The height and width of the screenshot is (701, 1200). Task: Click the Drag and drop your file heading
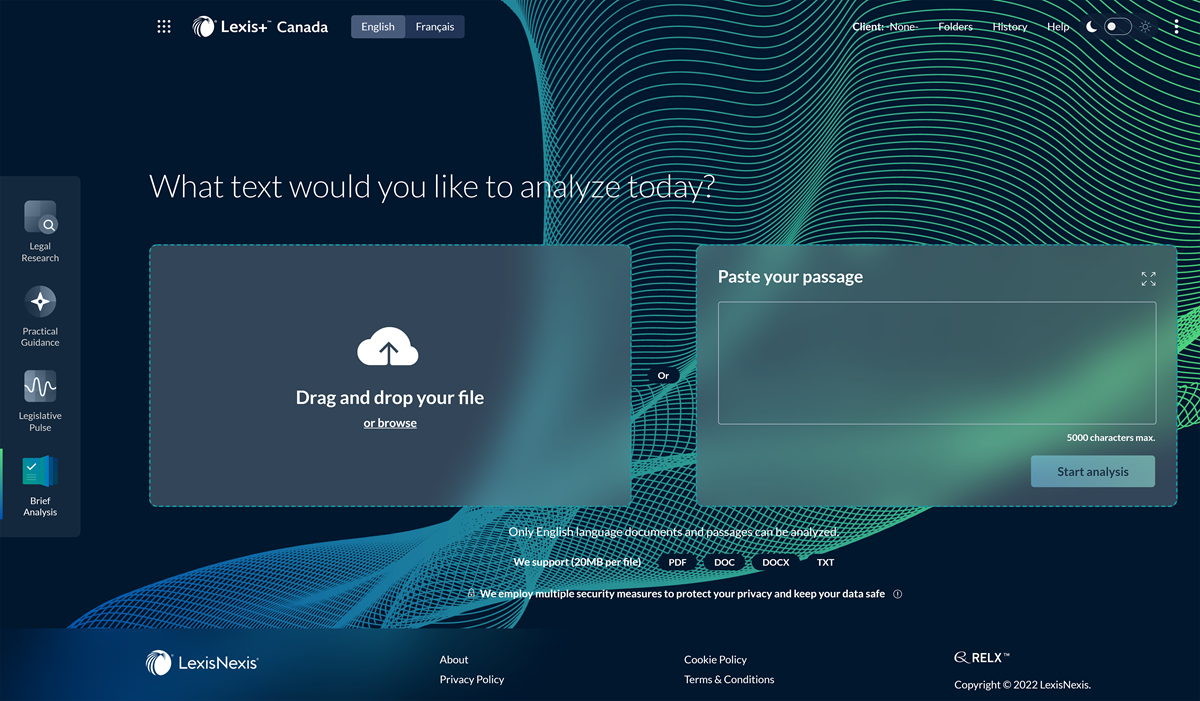(x=390, y=397)
